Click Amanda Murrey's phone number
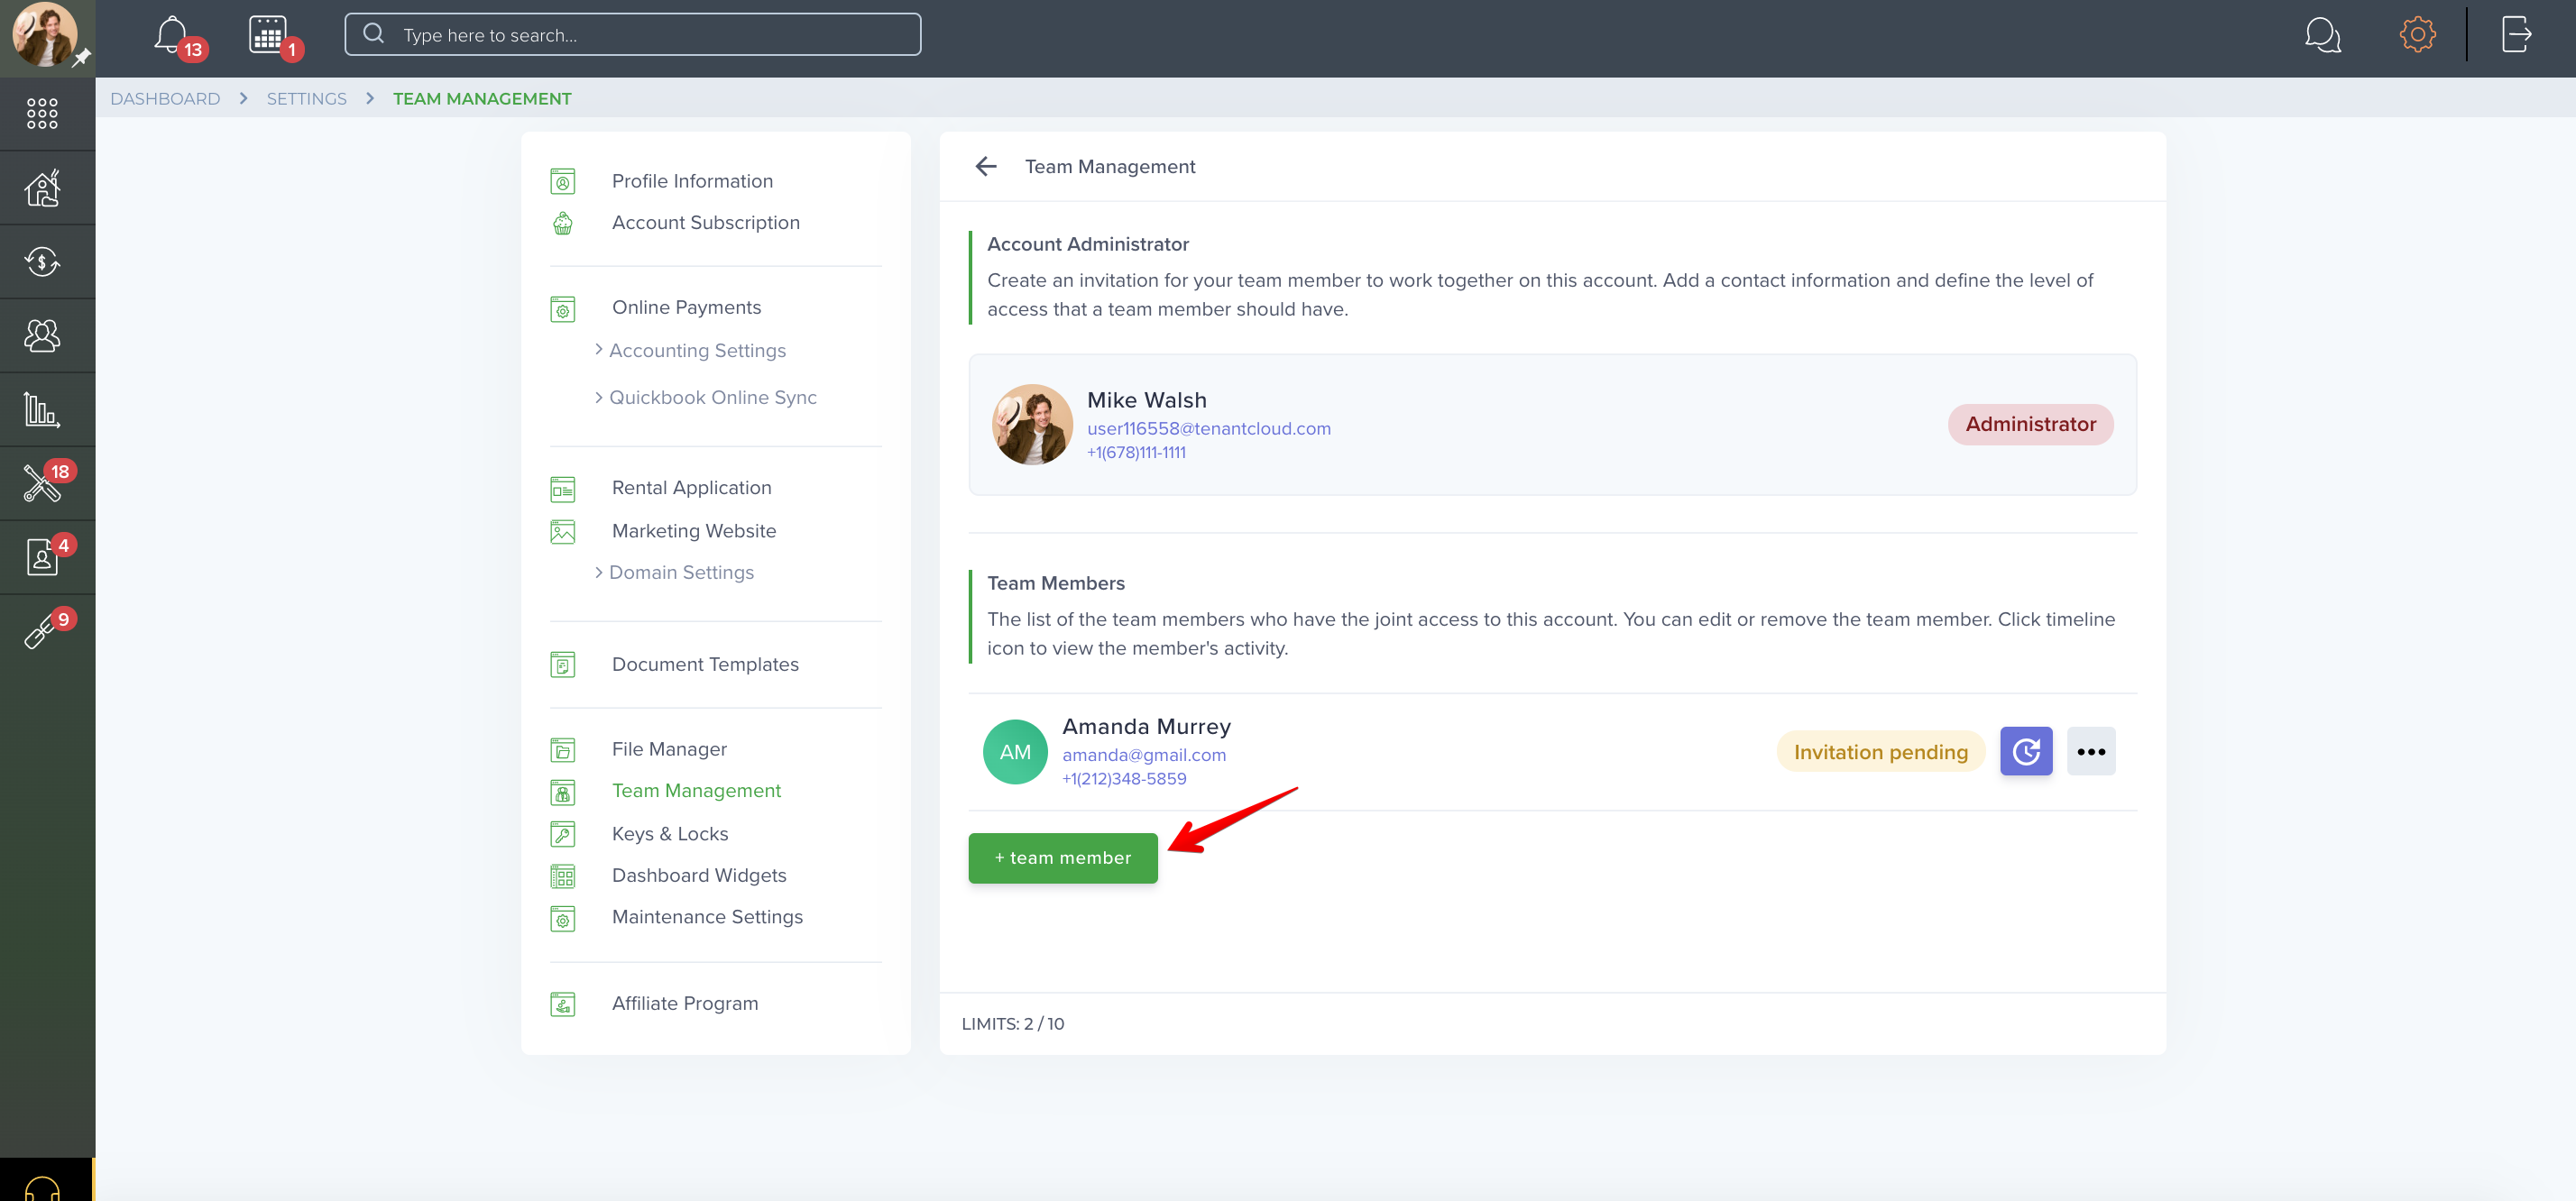The height and width of the screenshot is (1201, 2576). (1124, 778)
